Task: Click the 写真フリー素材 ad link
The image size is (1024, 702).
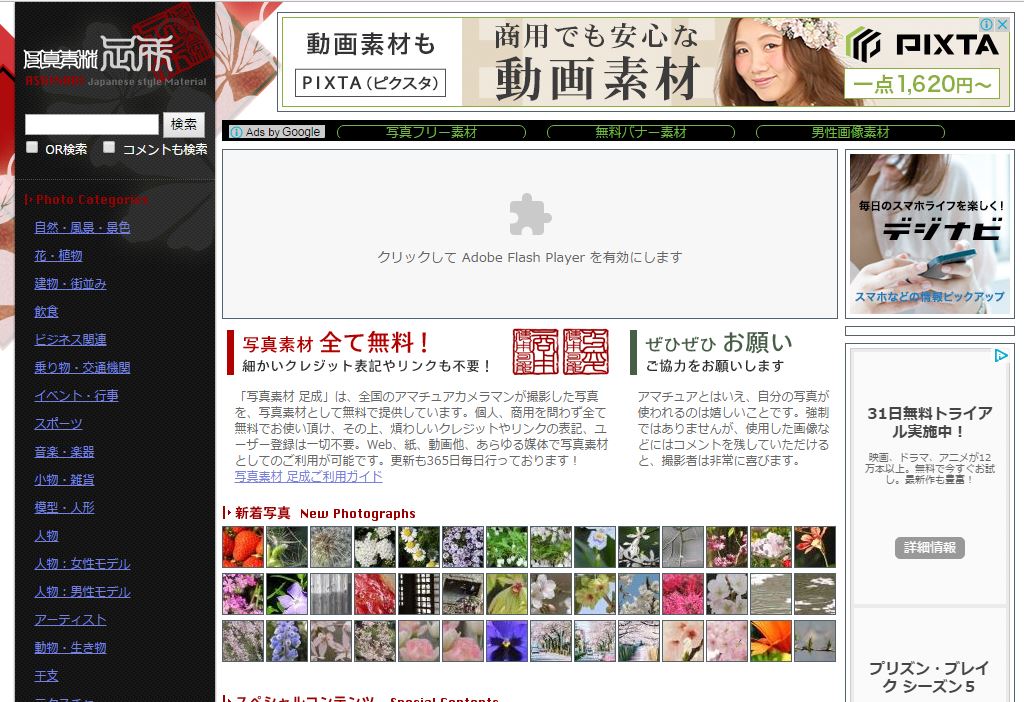Action: 431,132
